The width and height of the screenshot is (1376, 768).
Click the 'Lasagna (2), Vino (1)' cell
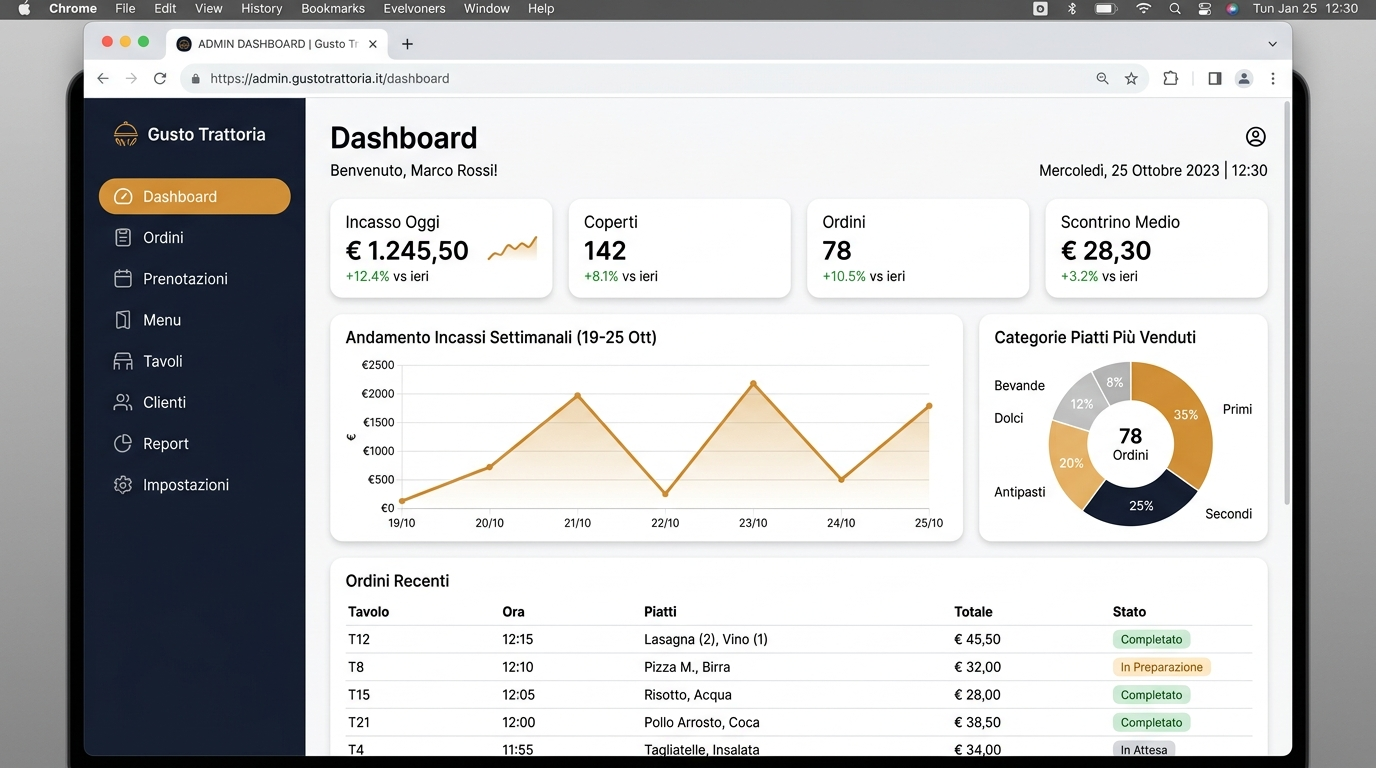(x=706, y=639)
